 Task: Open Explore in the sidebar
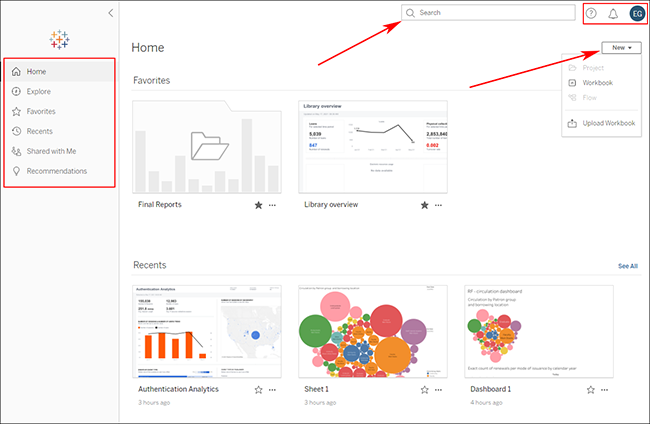(60, 91)
